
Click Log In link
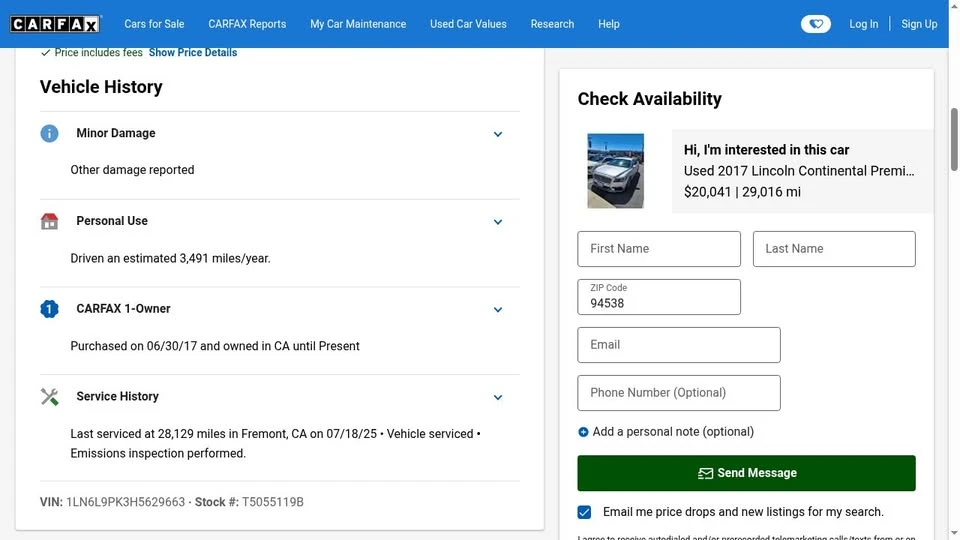coord(863,24)
